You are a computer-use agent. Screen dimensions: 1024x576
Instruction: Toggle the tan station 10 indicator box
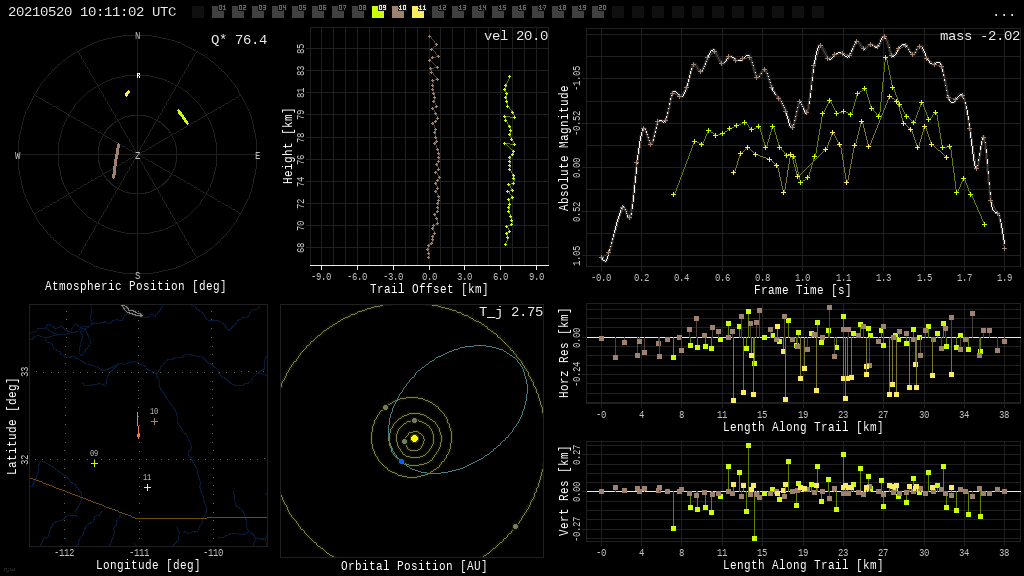[x=398, y=12]
